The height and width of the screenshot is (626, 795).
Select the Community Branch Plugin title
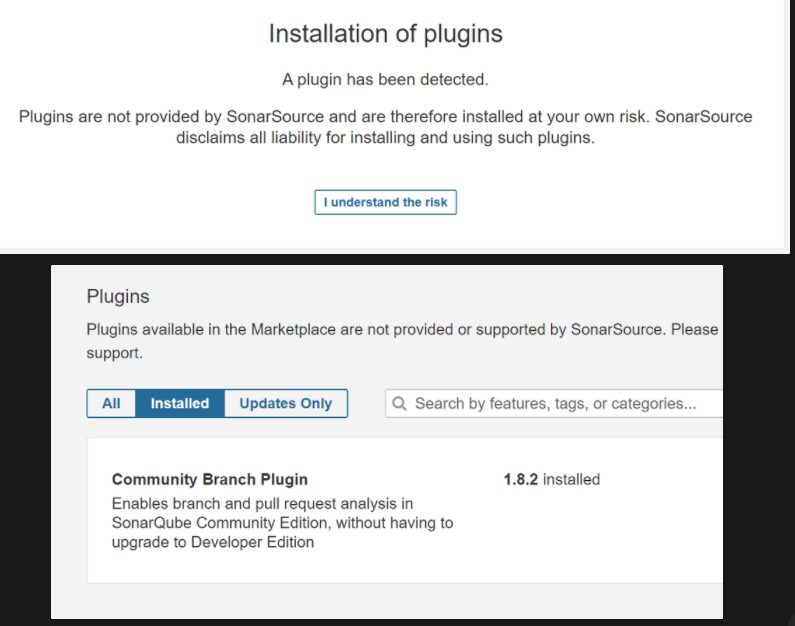209,480
